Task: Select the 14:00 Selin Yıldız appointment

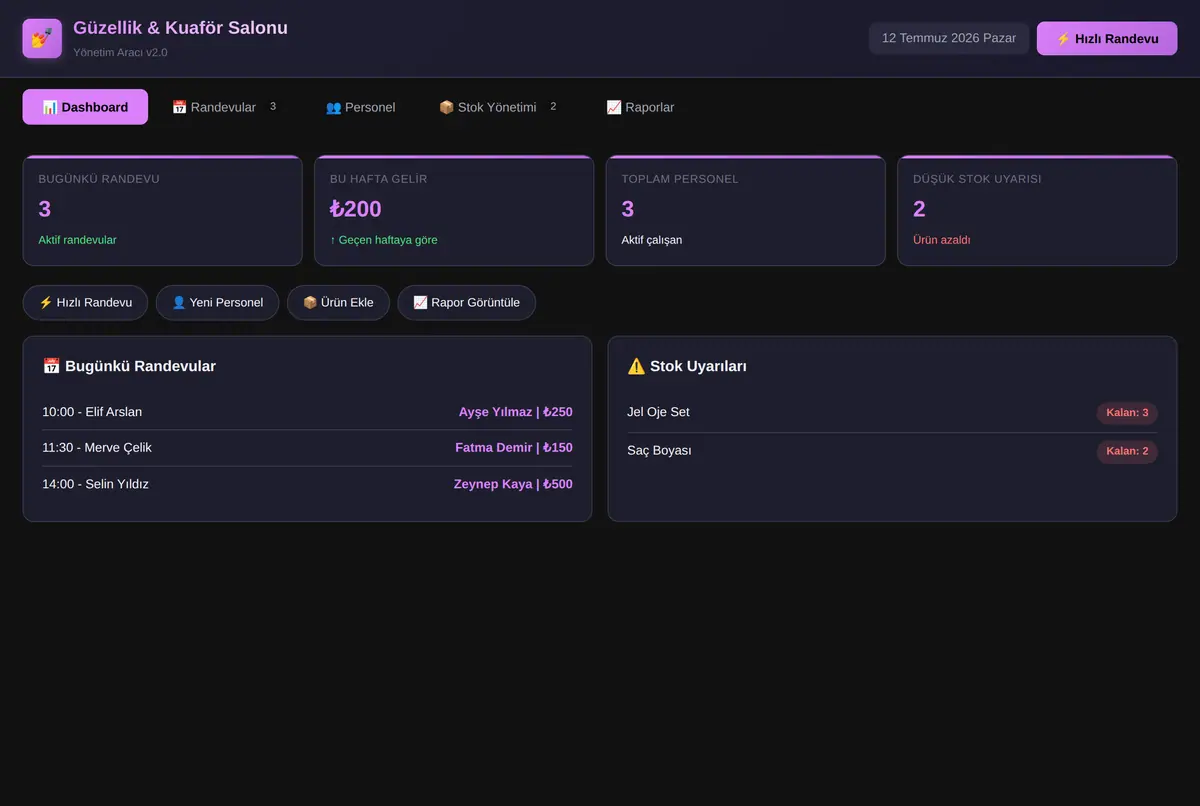Action: [x=307, y=484]
